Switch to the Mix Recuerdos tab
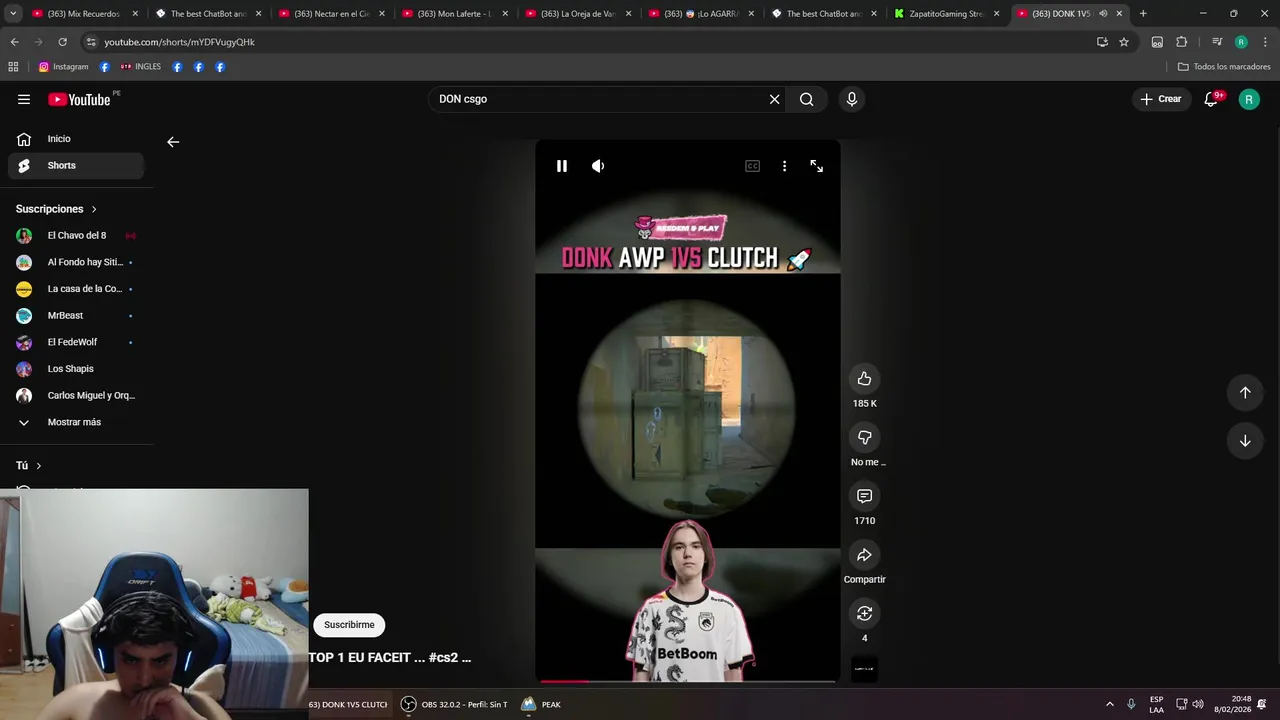Screen dimensions: 1280x720 pyautogui.click(x=83, y=14)
